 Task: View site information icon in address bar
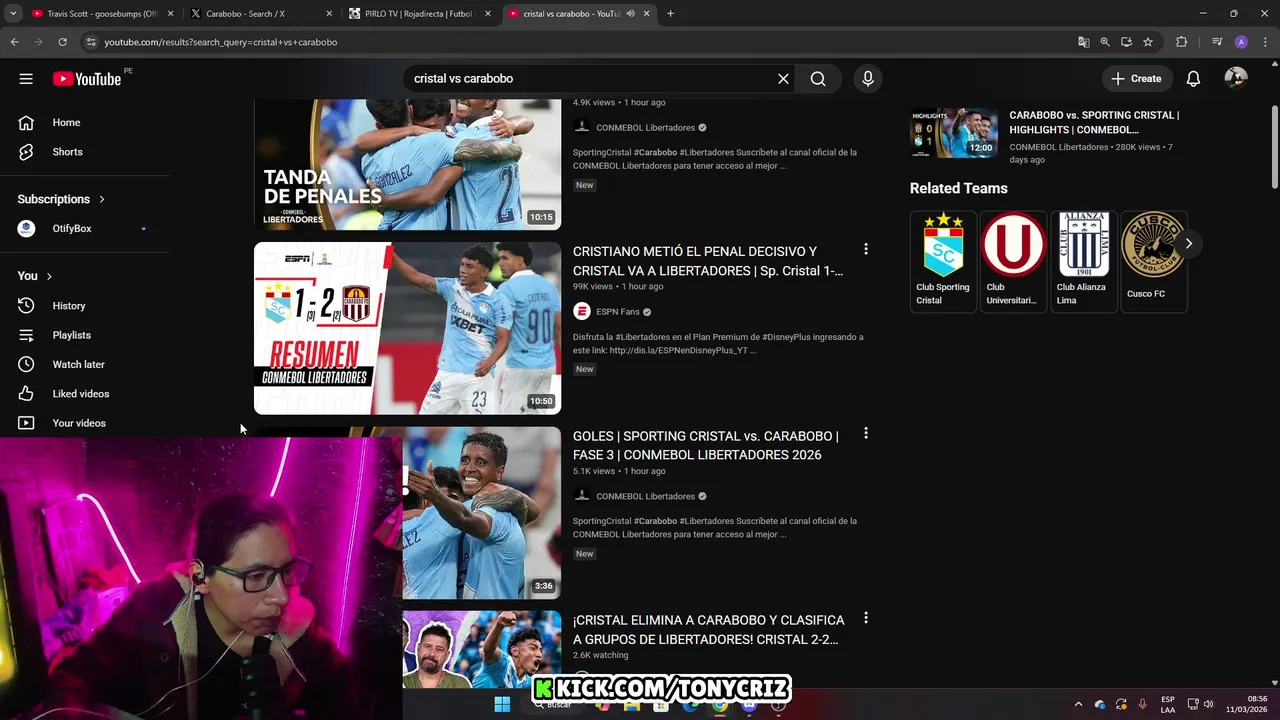pos(91,42)
